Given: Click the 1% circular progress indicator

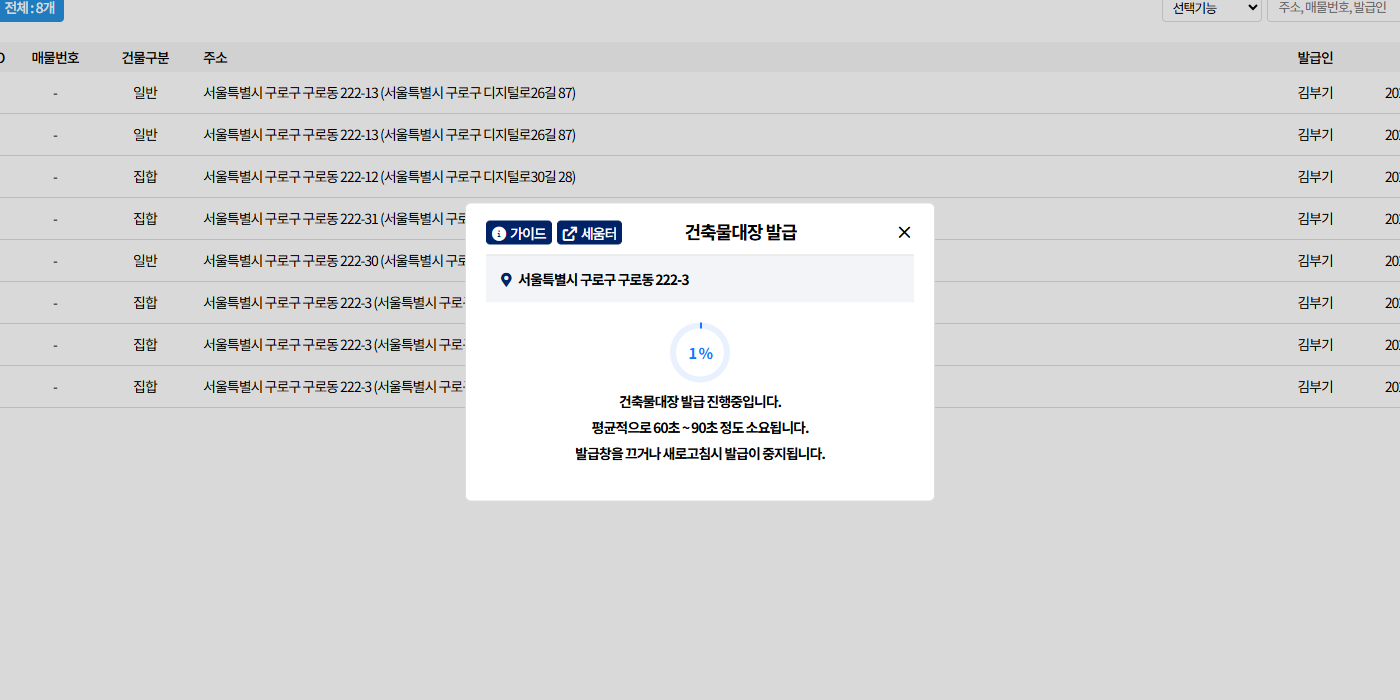Looking at the screenshot, I should click(x=700, y=353).
